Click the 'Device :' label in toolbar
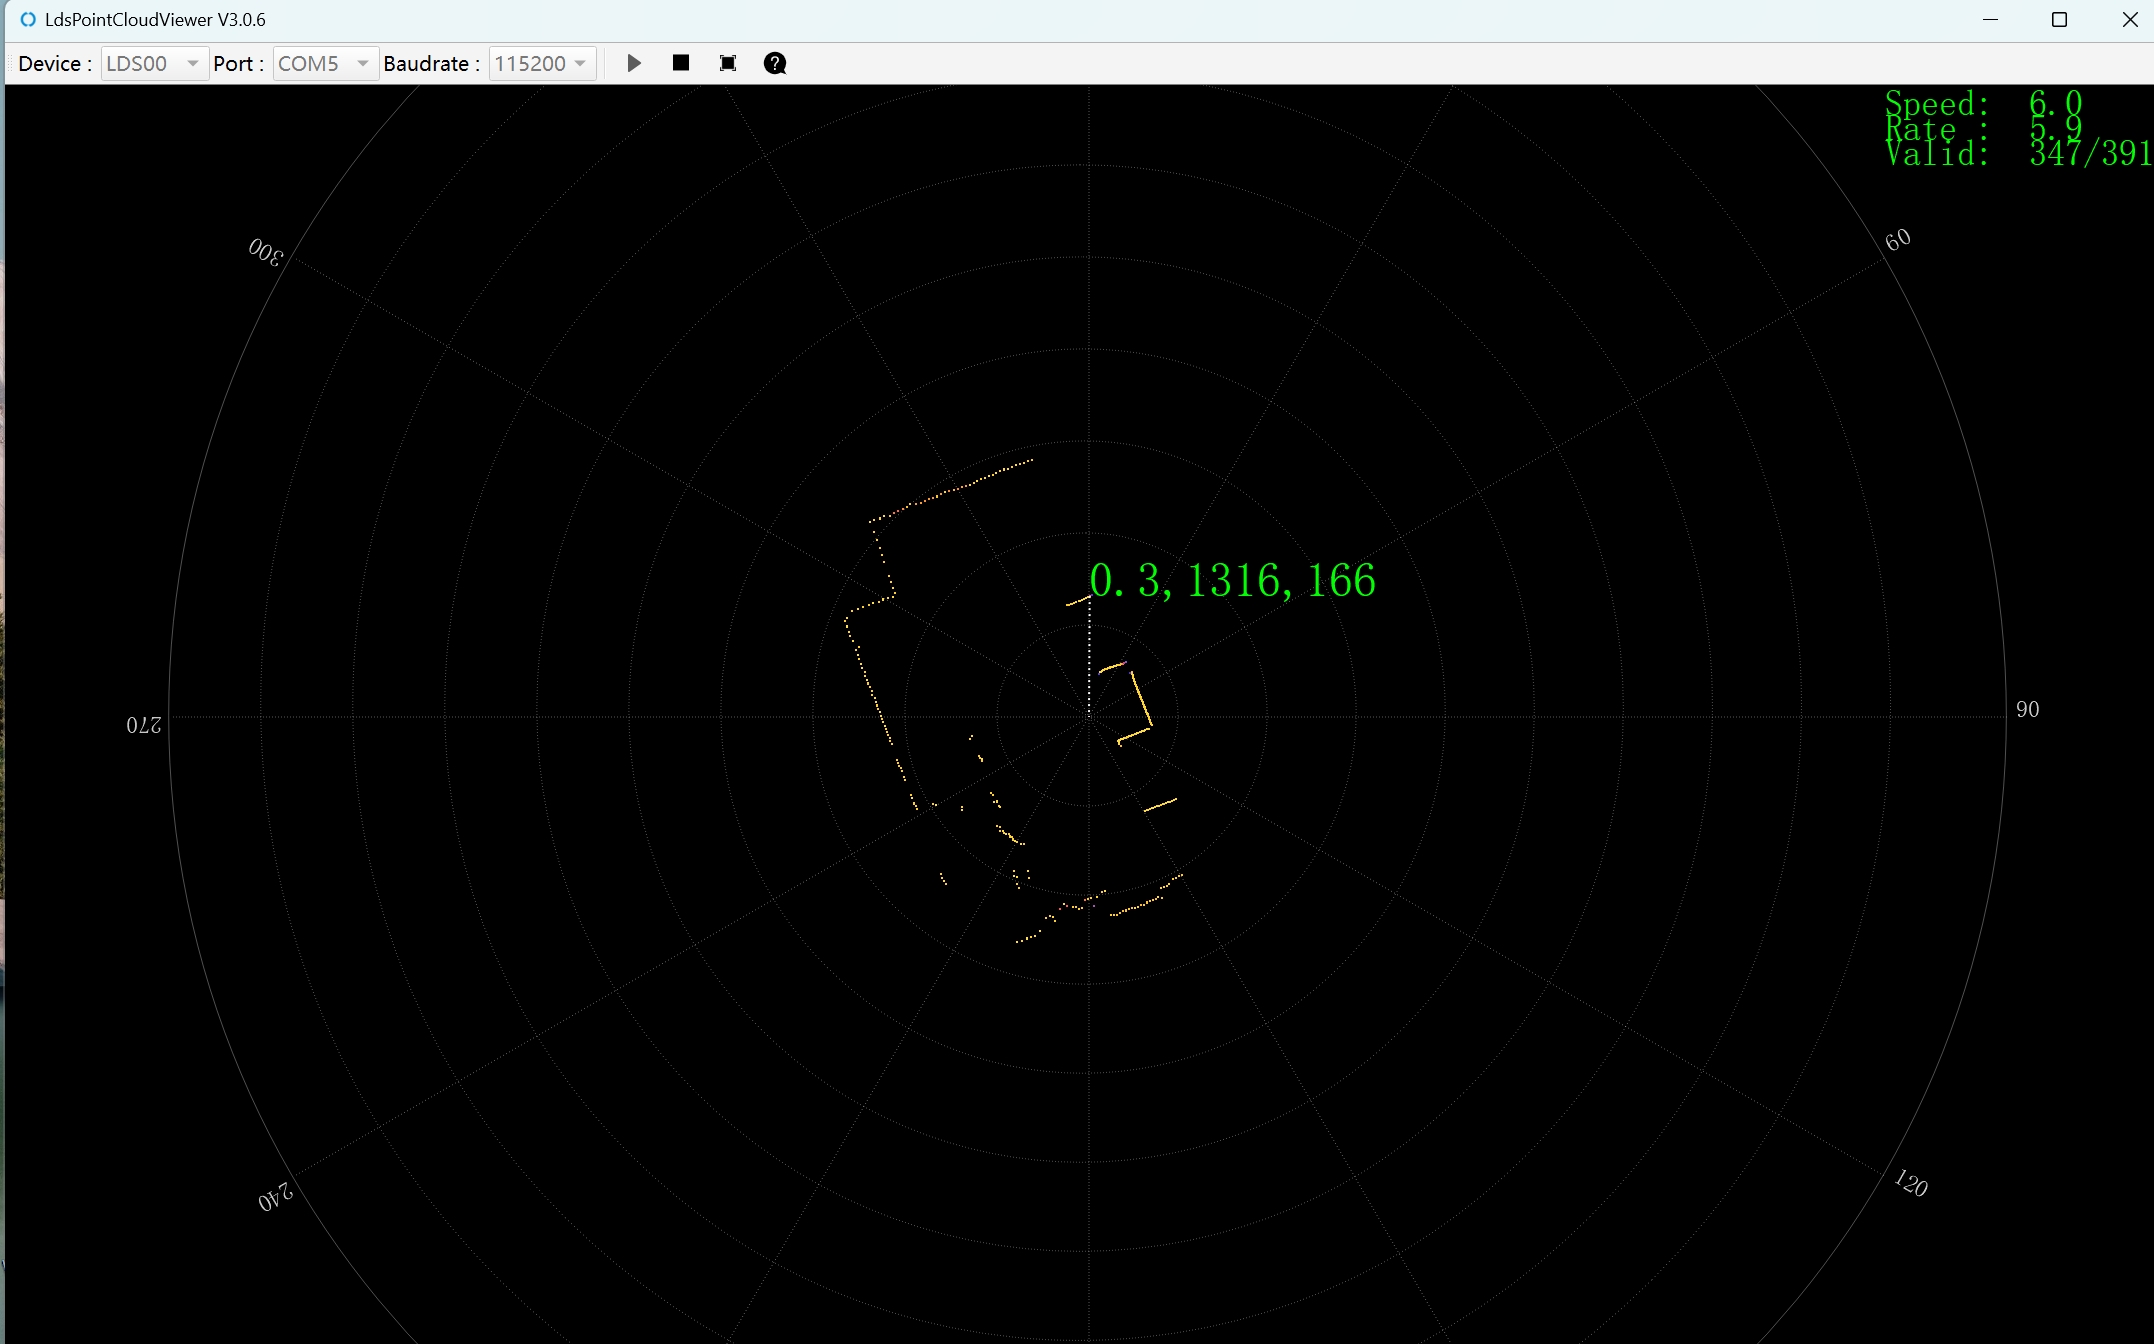Viewport: 2154px width, 1344px height. [55, 64]
